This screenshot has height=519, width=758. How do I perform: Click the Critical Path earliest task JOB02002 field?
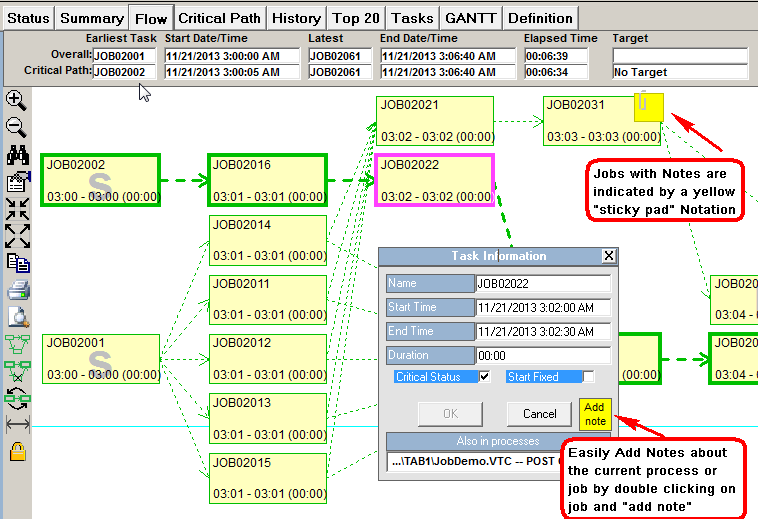[x=124, y=72]
